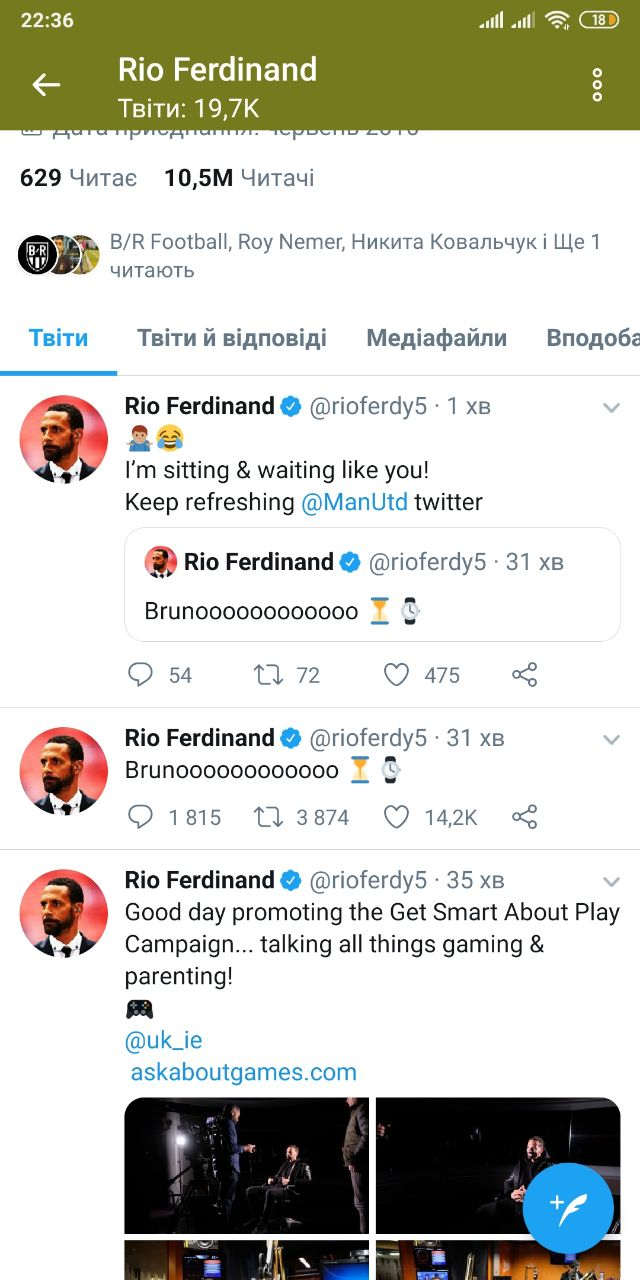The width and height of the screenshot is (640, 1280).
Task: Switch to the Медіафайли tab
Action: pyautogui.click(x=436, y=338)
